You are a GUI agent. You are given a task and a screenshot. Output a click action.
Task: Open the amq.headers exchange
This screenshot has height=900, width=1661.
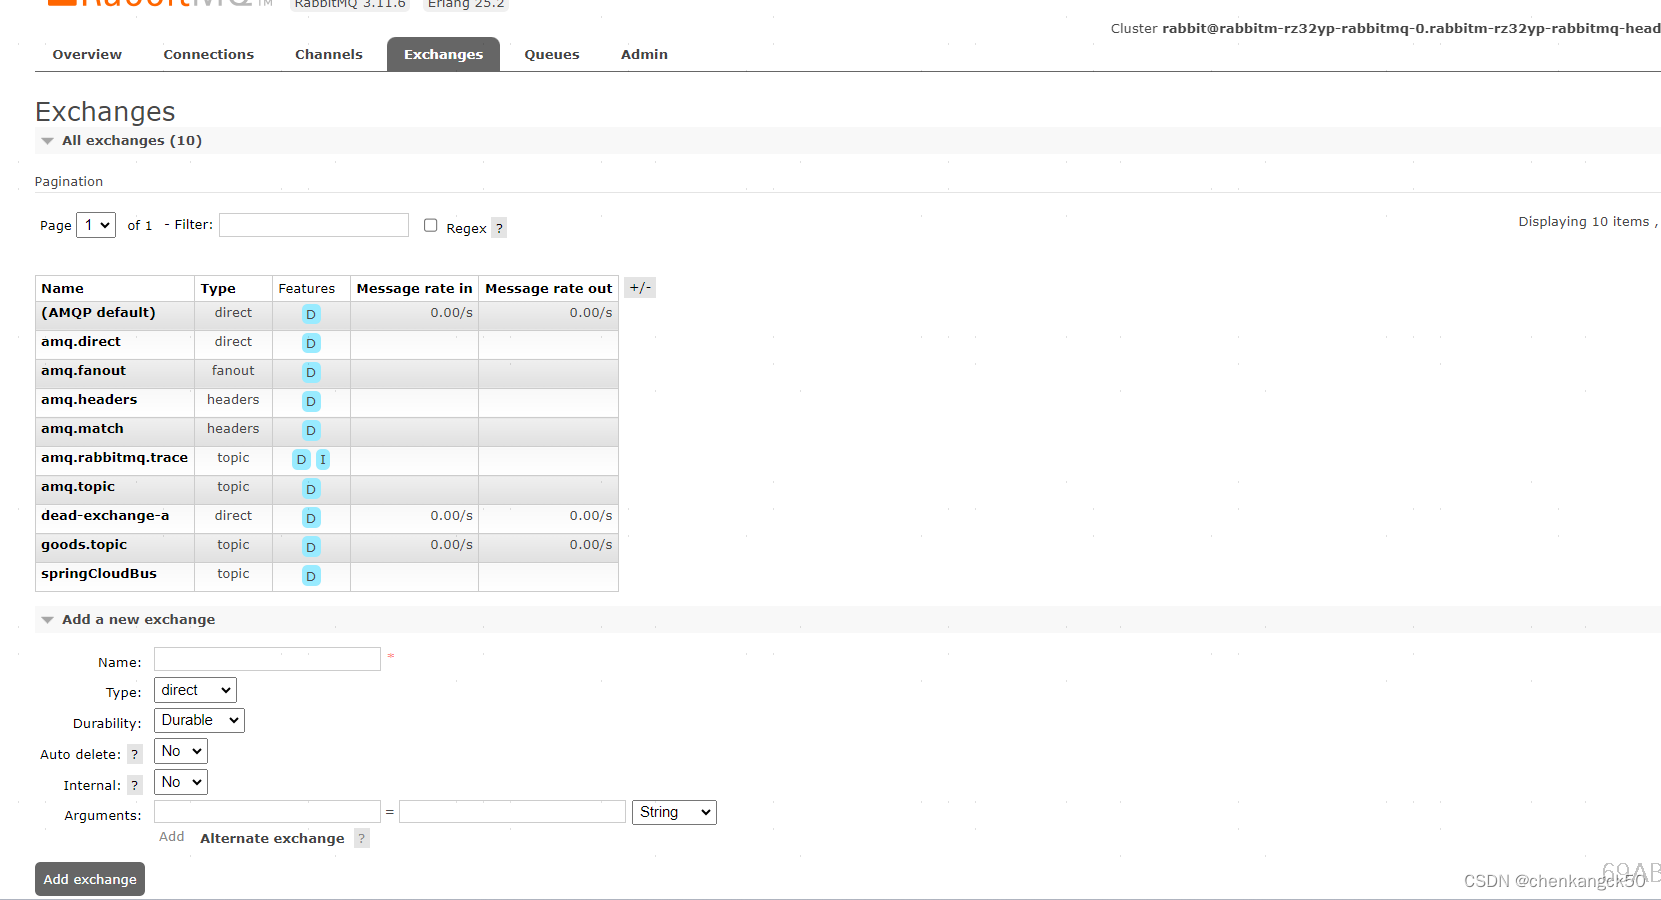coord(89,400)
